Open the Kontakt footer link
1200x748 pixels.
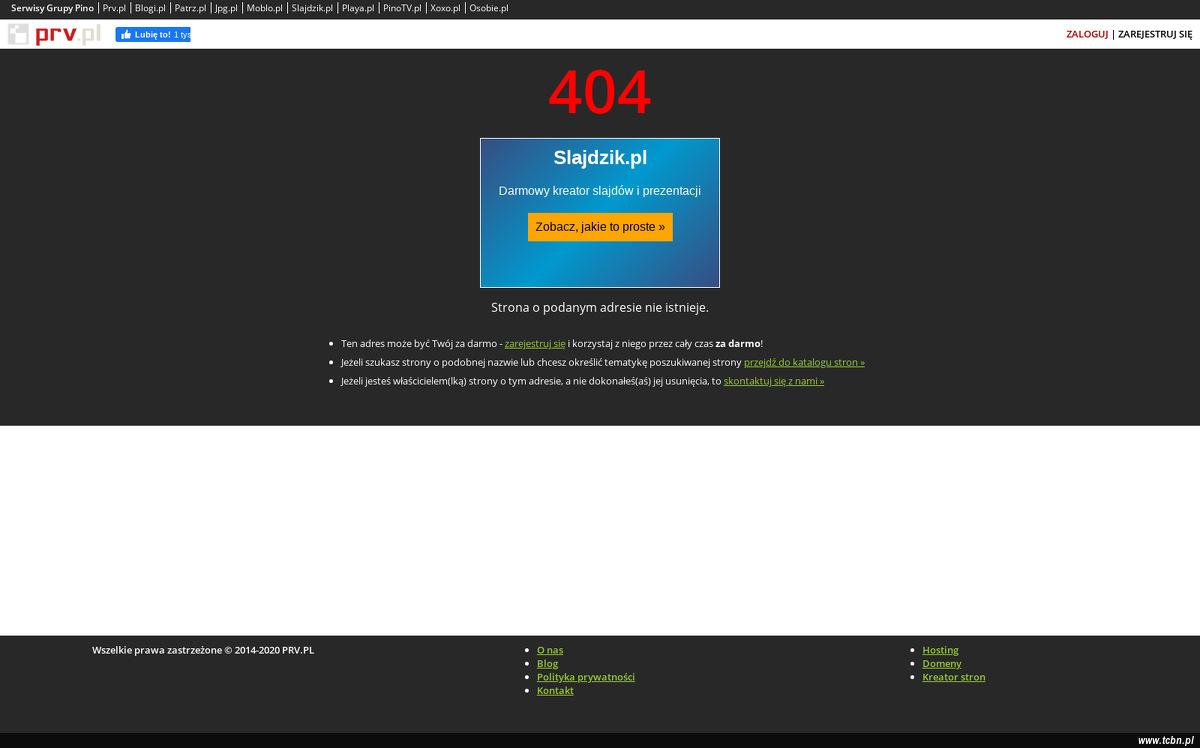coord(555,690)
